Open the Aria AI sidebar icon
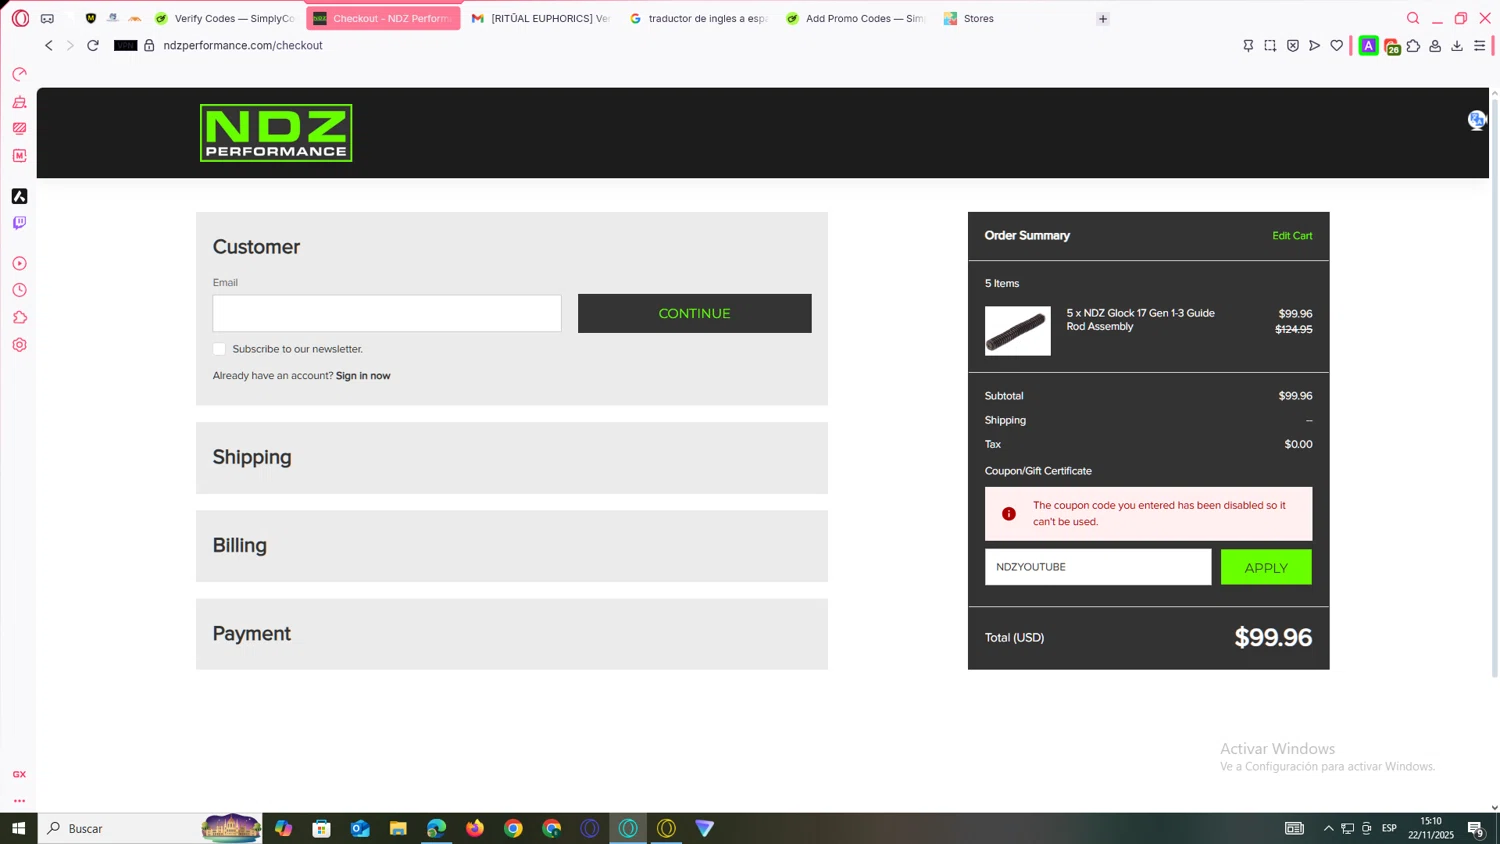 (x=19, y=196)
